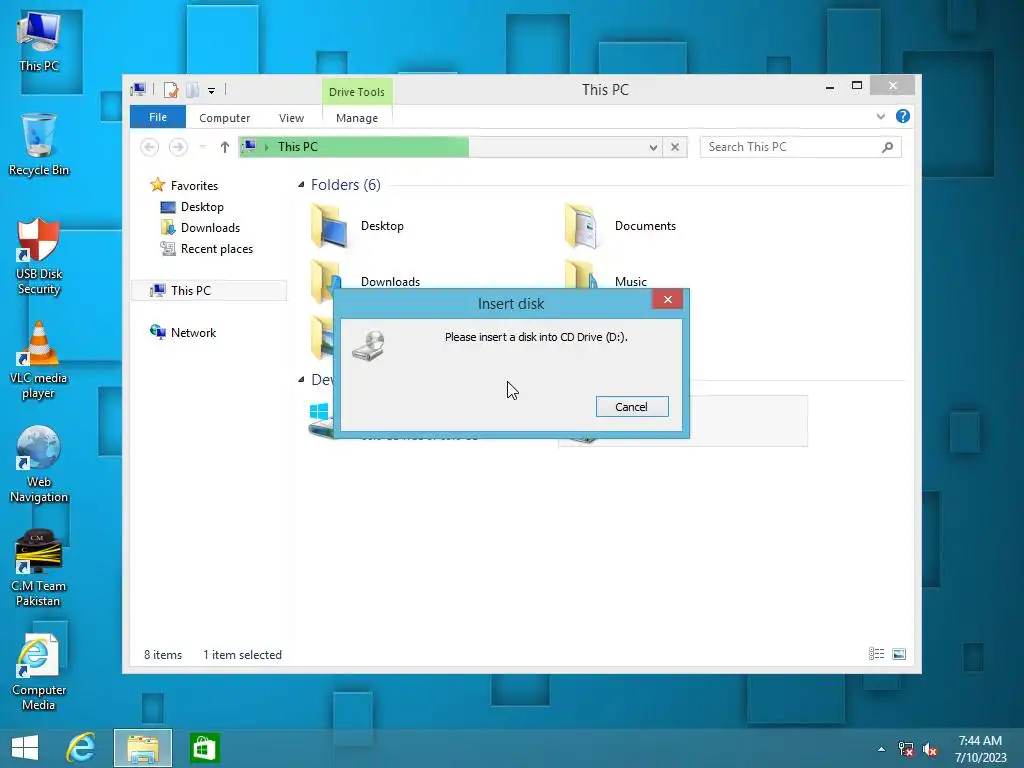The width and height of the screenshot is (1024, 768).
Task: Select Favorites in the navigation pane
Action: tap(185, 185)
